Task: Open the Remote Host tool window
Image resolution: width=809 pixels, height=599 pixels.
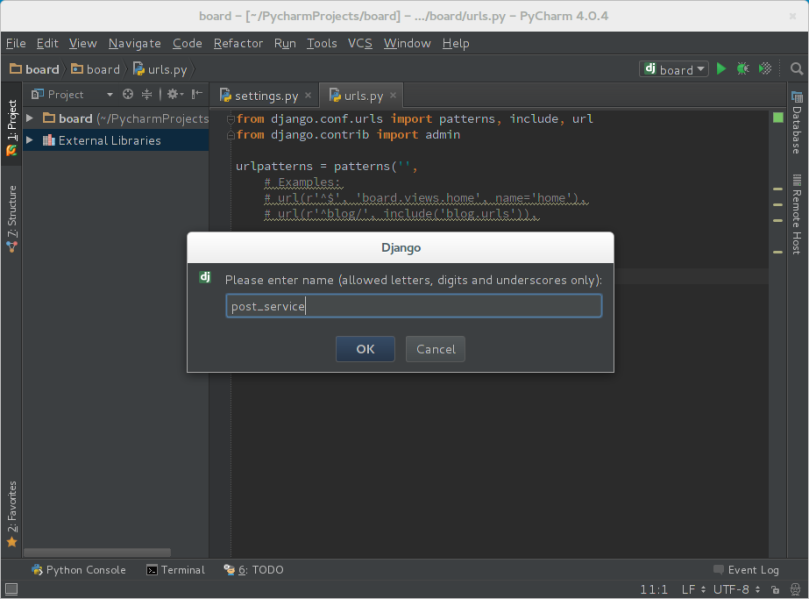Action: pos(797,214)
